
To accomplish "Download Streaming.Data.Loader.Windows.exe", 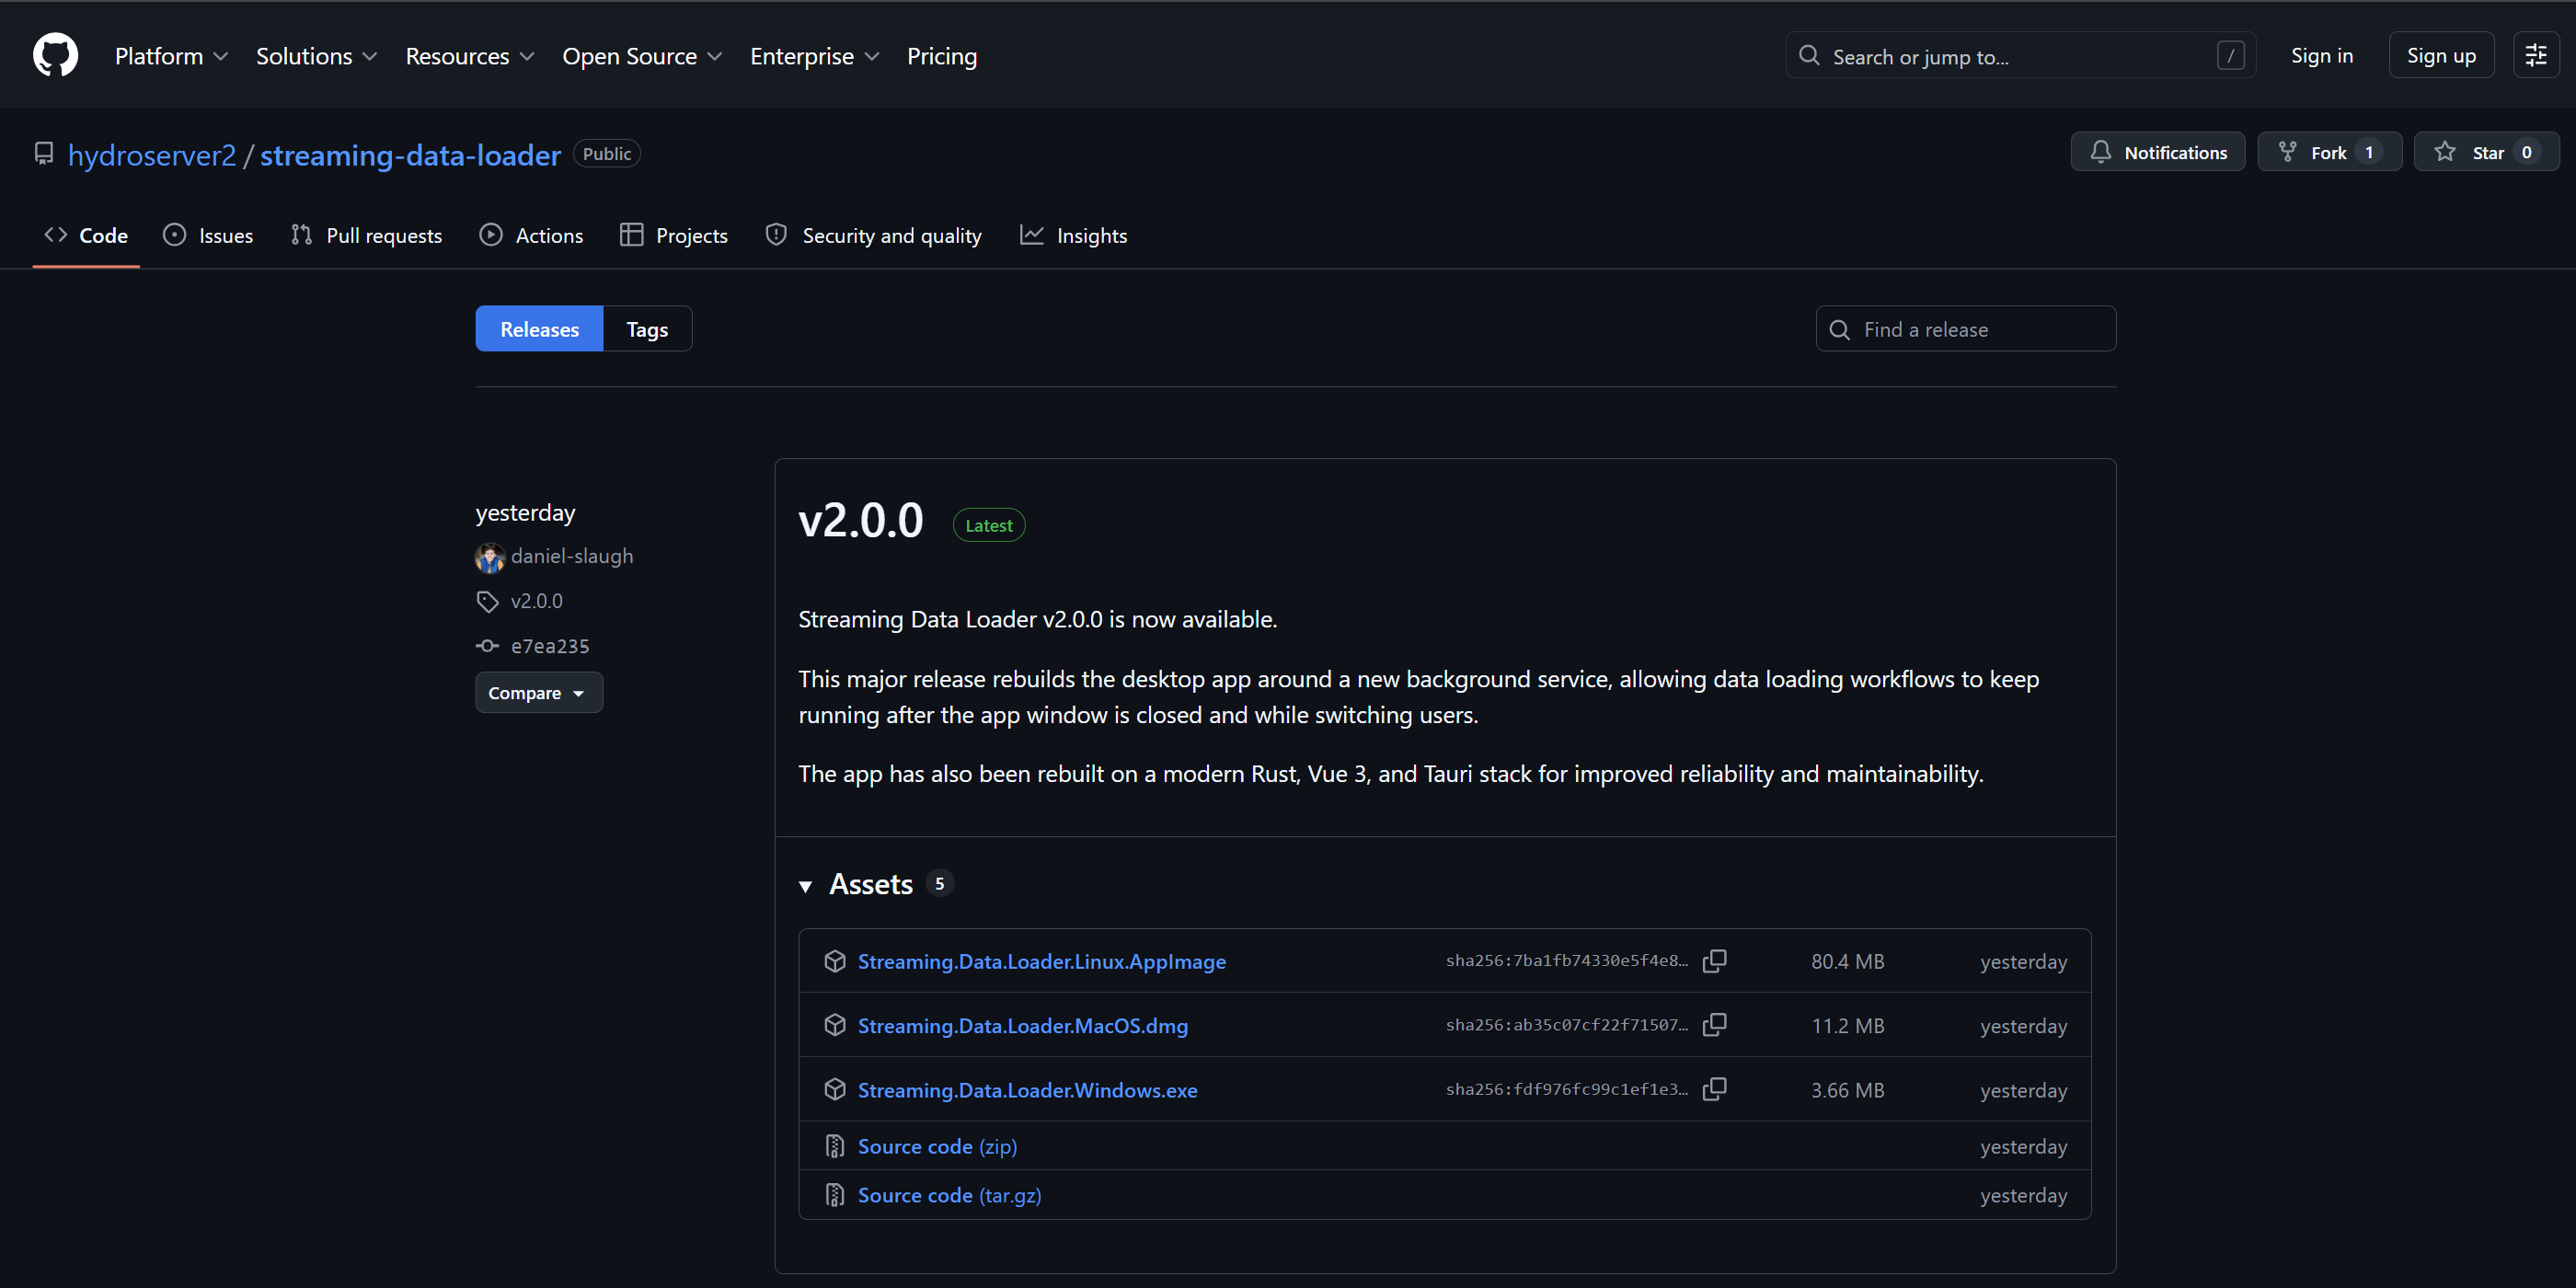I will (x=1027, y=1090).
